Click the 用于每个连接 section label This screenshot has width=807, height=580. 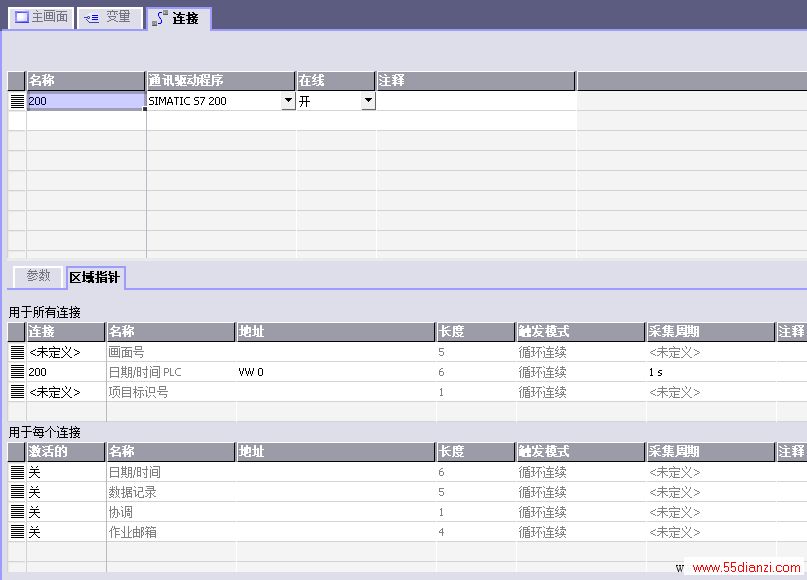coord(45,432)
